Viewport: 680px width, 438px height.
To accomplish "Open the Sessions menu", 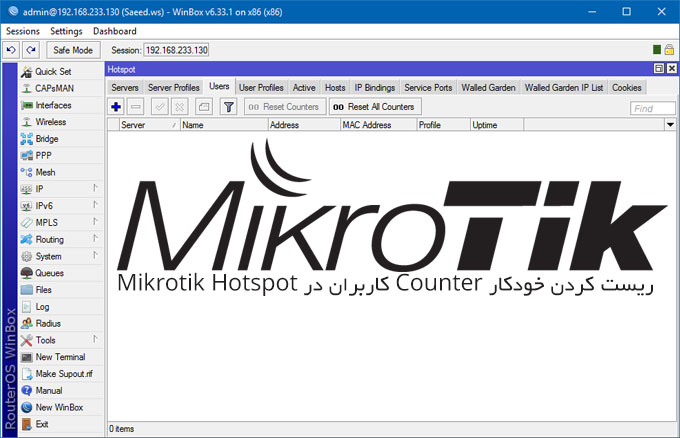I will click(23, 31).
